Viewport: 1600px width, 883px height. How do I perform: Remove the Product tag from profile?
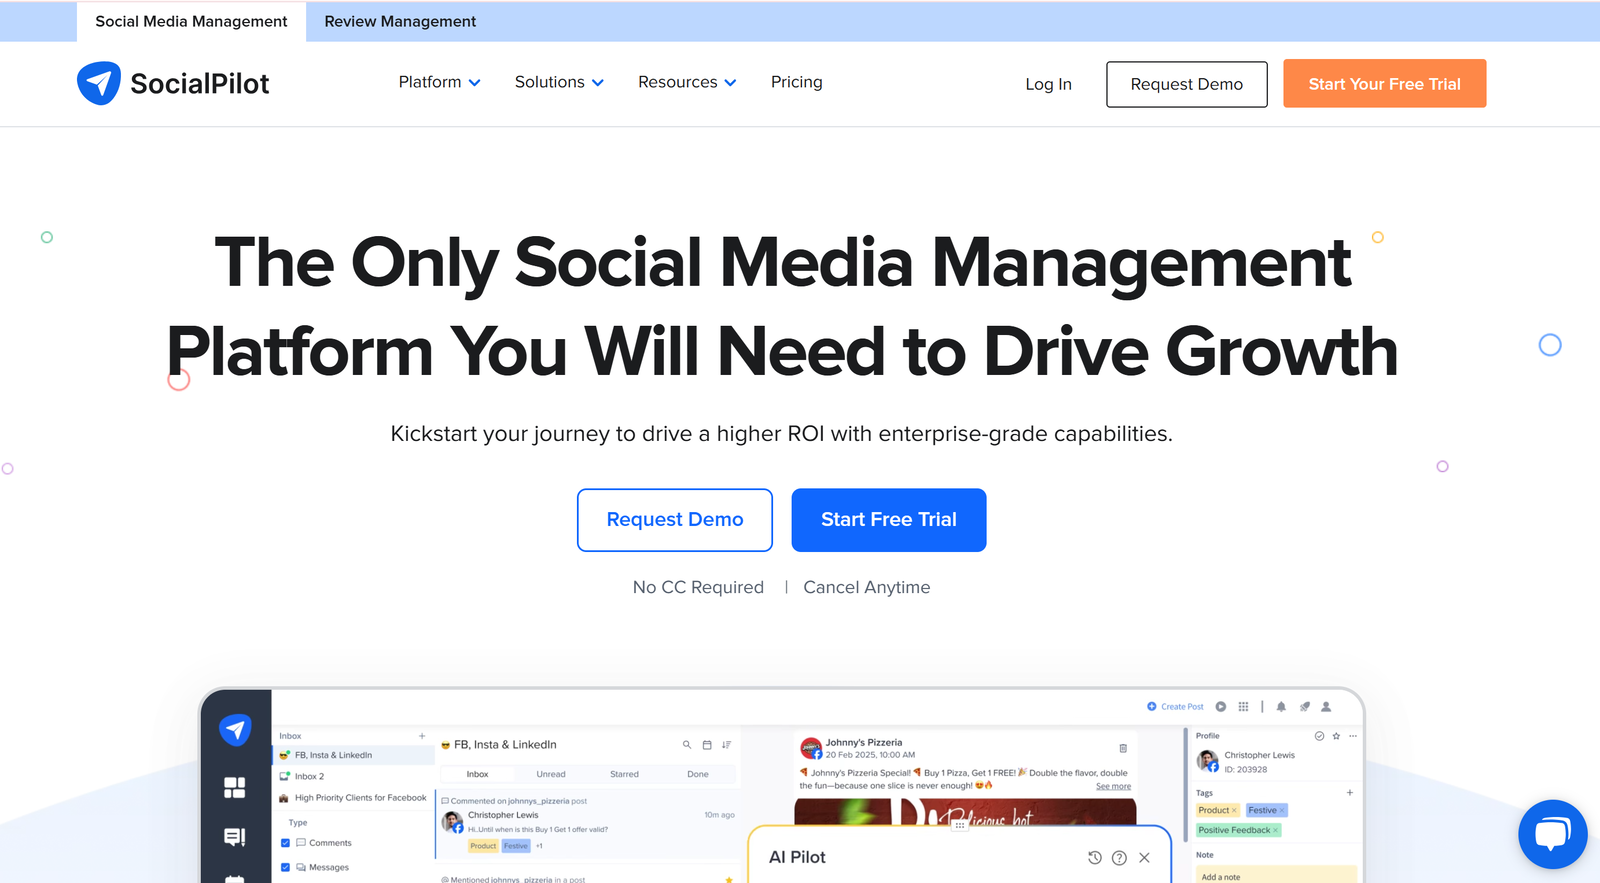click(x=1234, y=811)
